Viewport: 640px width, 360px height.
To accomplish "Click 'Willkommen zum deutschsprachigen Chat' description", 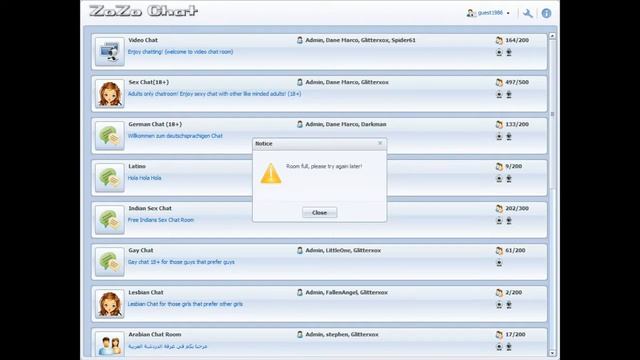I will point(175,136).
